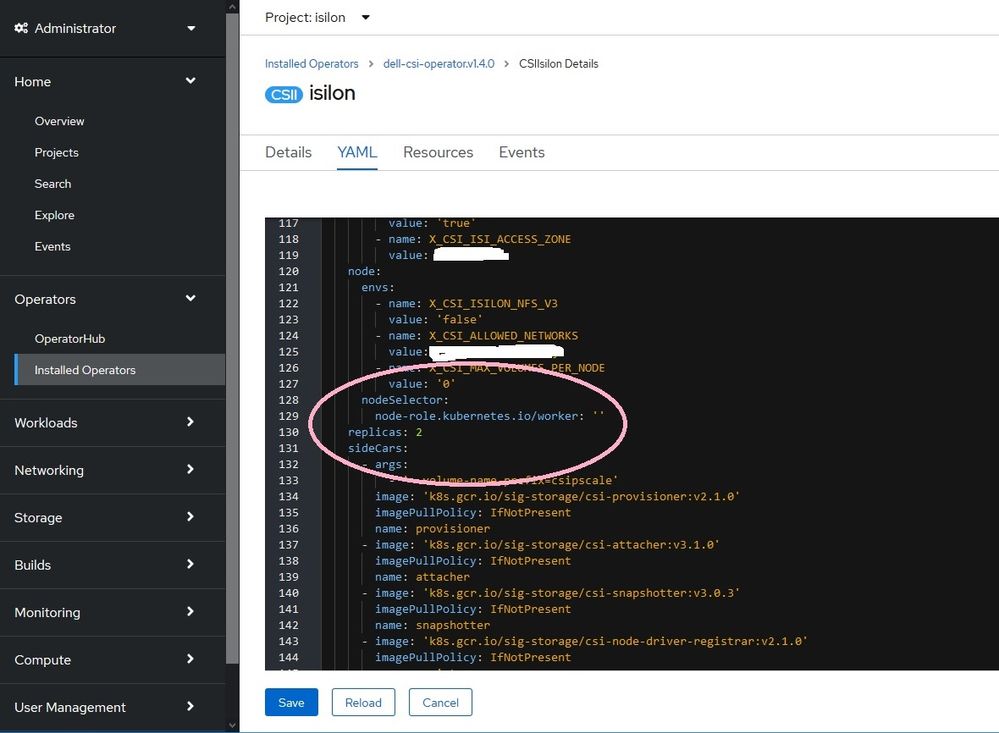Viewport: 999px width, 733px height.
Task: Click the nodeSelector key on line 128
Action: (x=405, y=400)
